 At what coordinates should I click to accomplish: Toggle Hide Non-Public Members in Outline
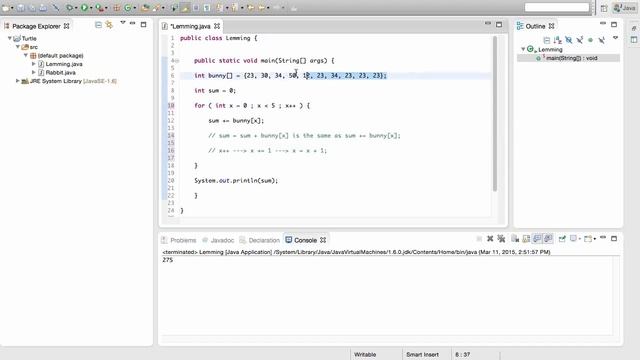pyautogui.click(x=590, y=40)
